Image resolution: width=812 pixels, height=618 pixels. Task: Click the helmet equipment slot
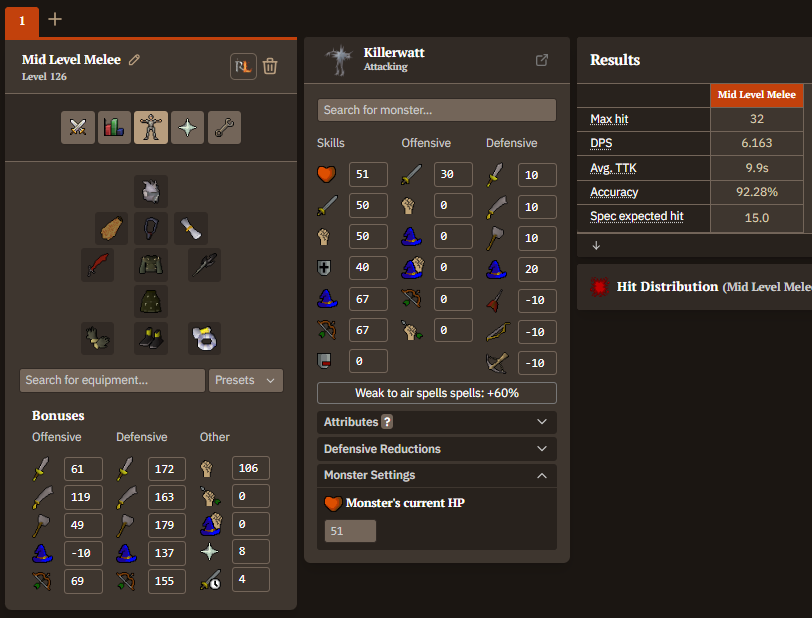point(151,191)
